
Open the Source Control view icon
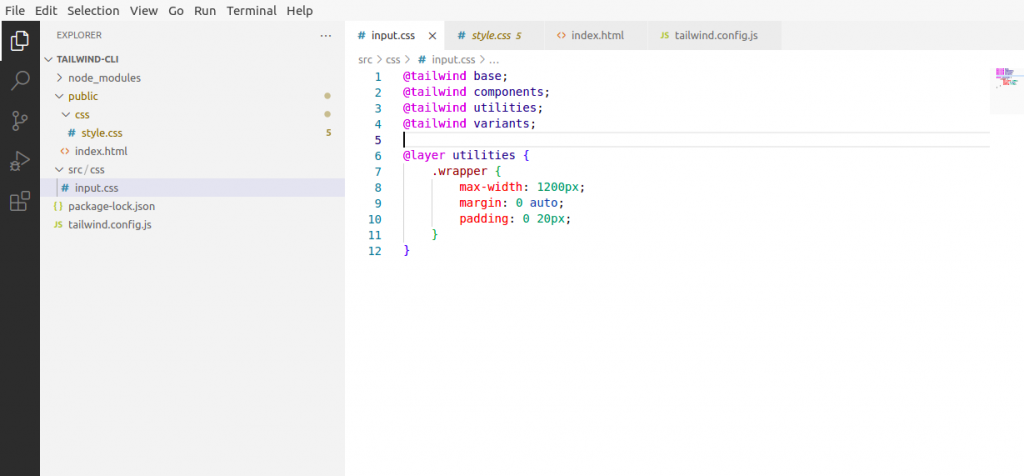20,121
